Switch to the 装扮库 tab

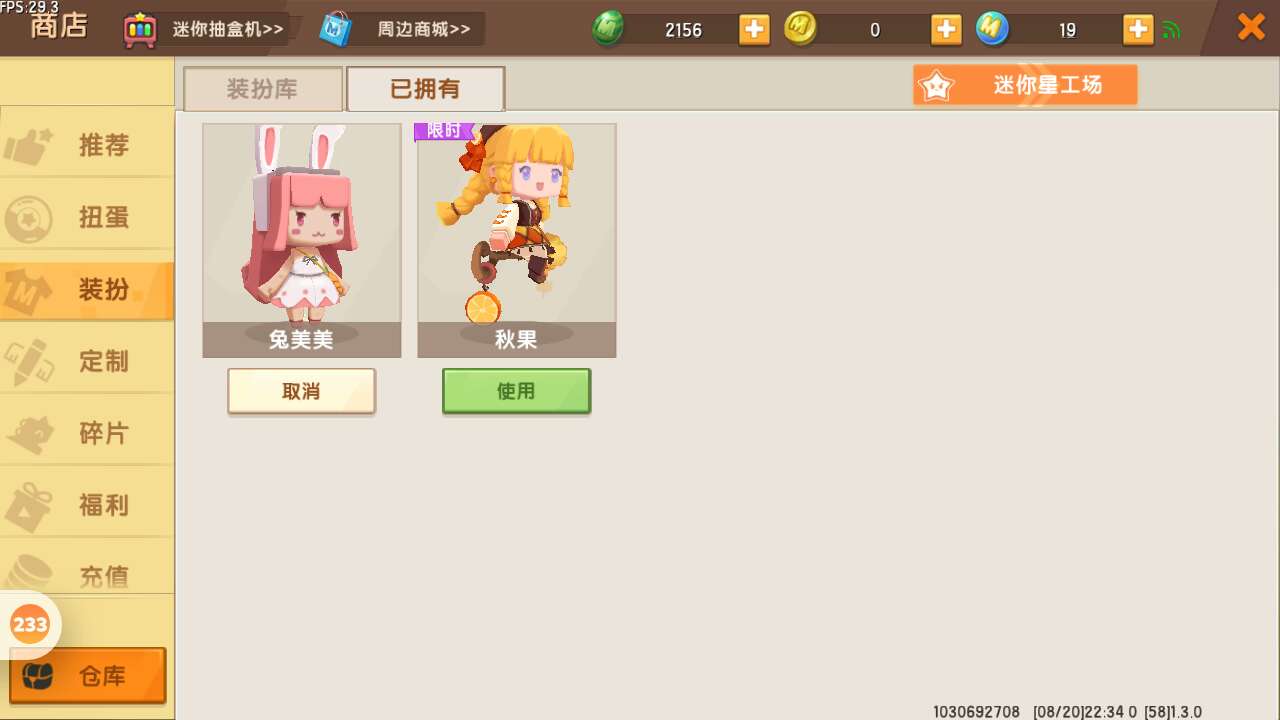click(x=263, y=89)
